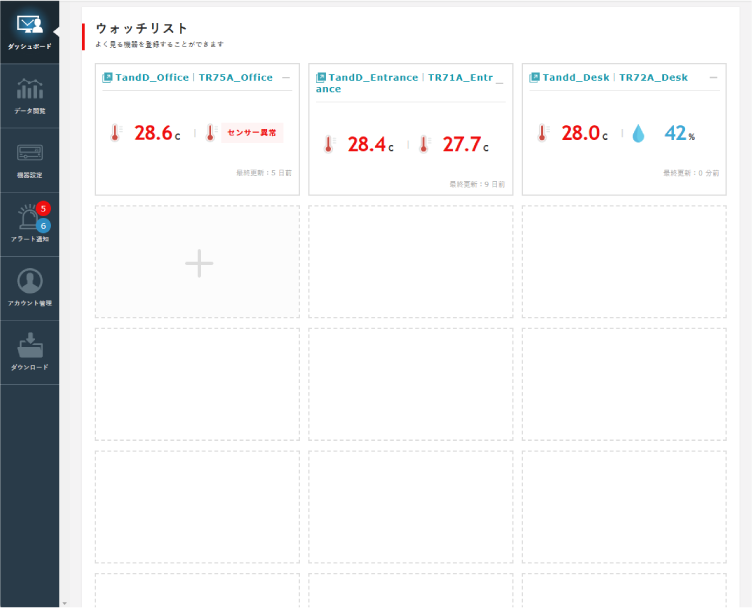Remove TandD_Office card with minus button
The width and height of the screenshot is (752, 608).
pyautogui.click(x=286, y=77)
